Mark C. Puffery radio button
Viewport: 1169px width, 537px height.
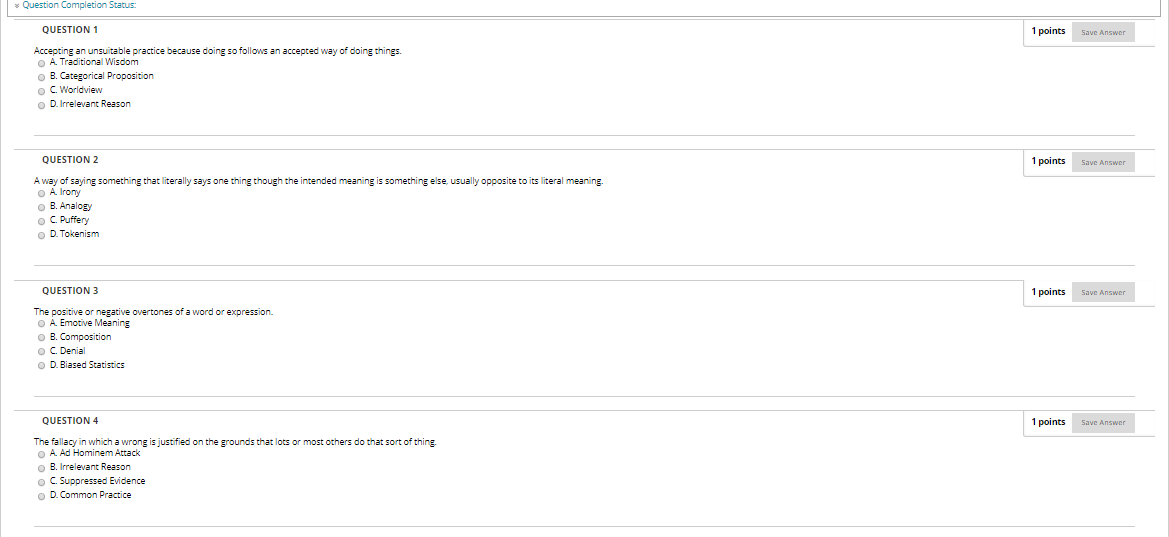point(41,222)
